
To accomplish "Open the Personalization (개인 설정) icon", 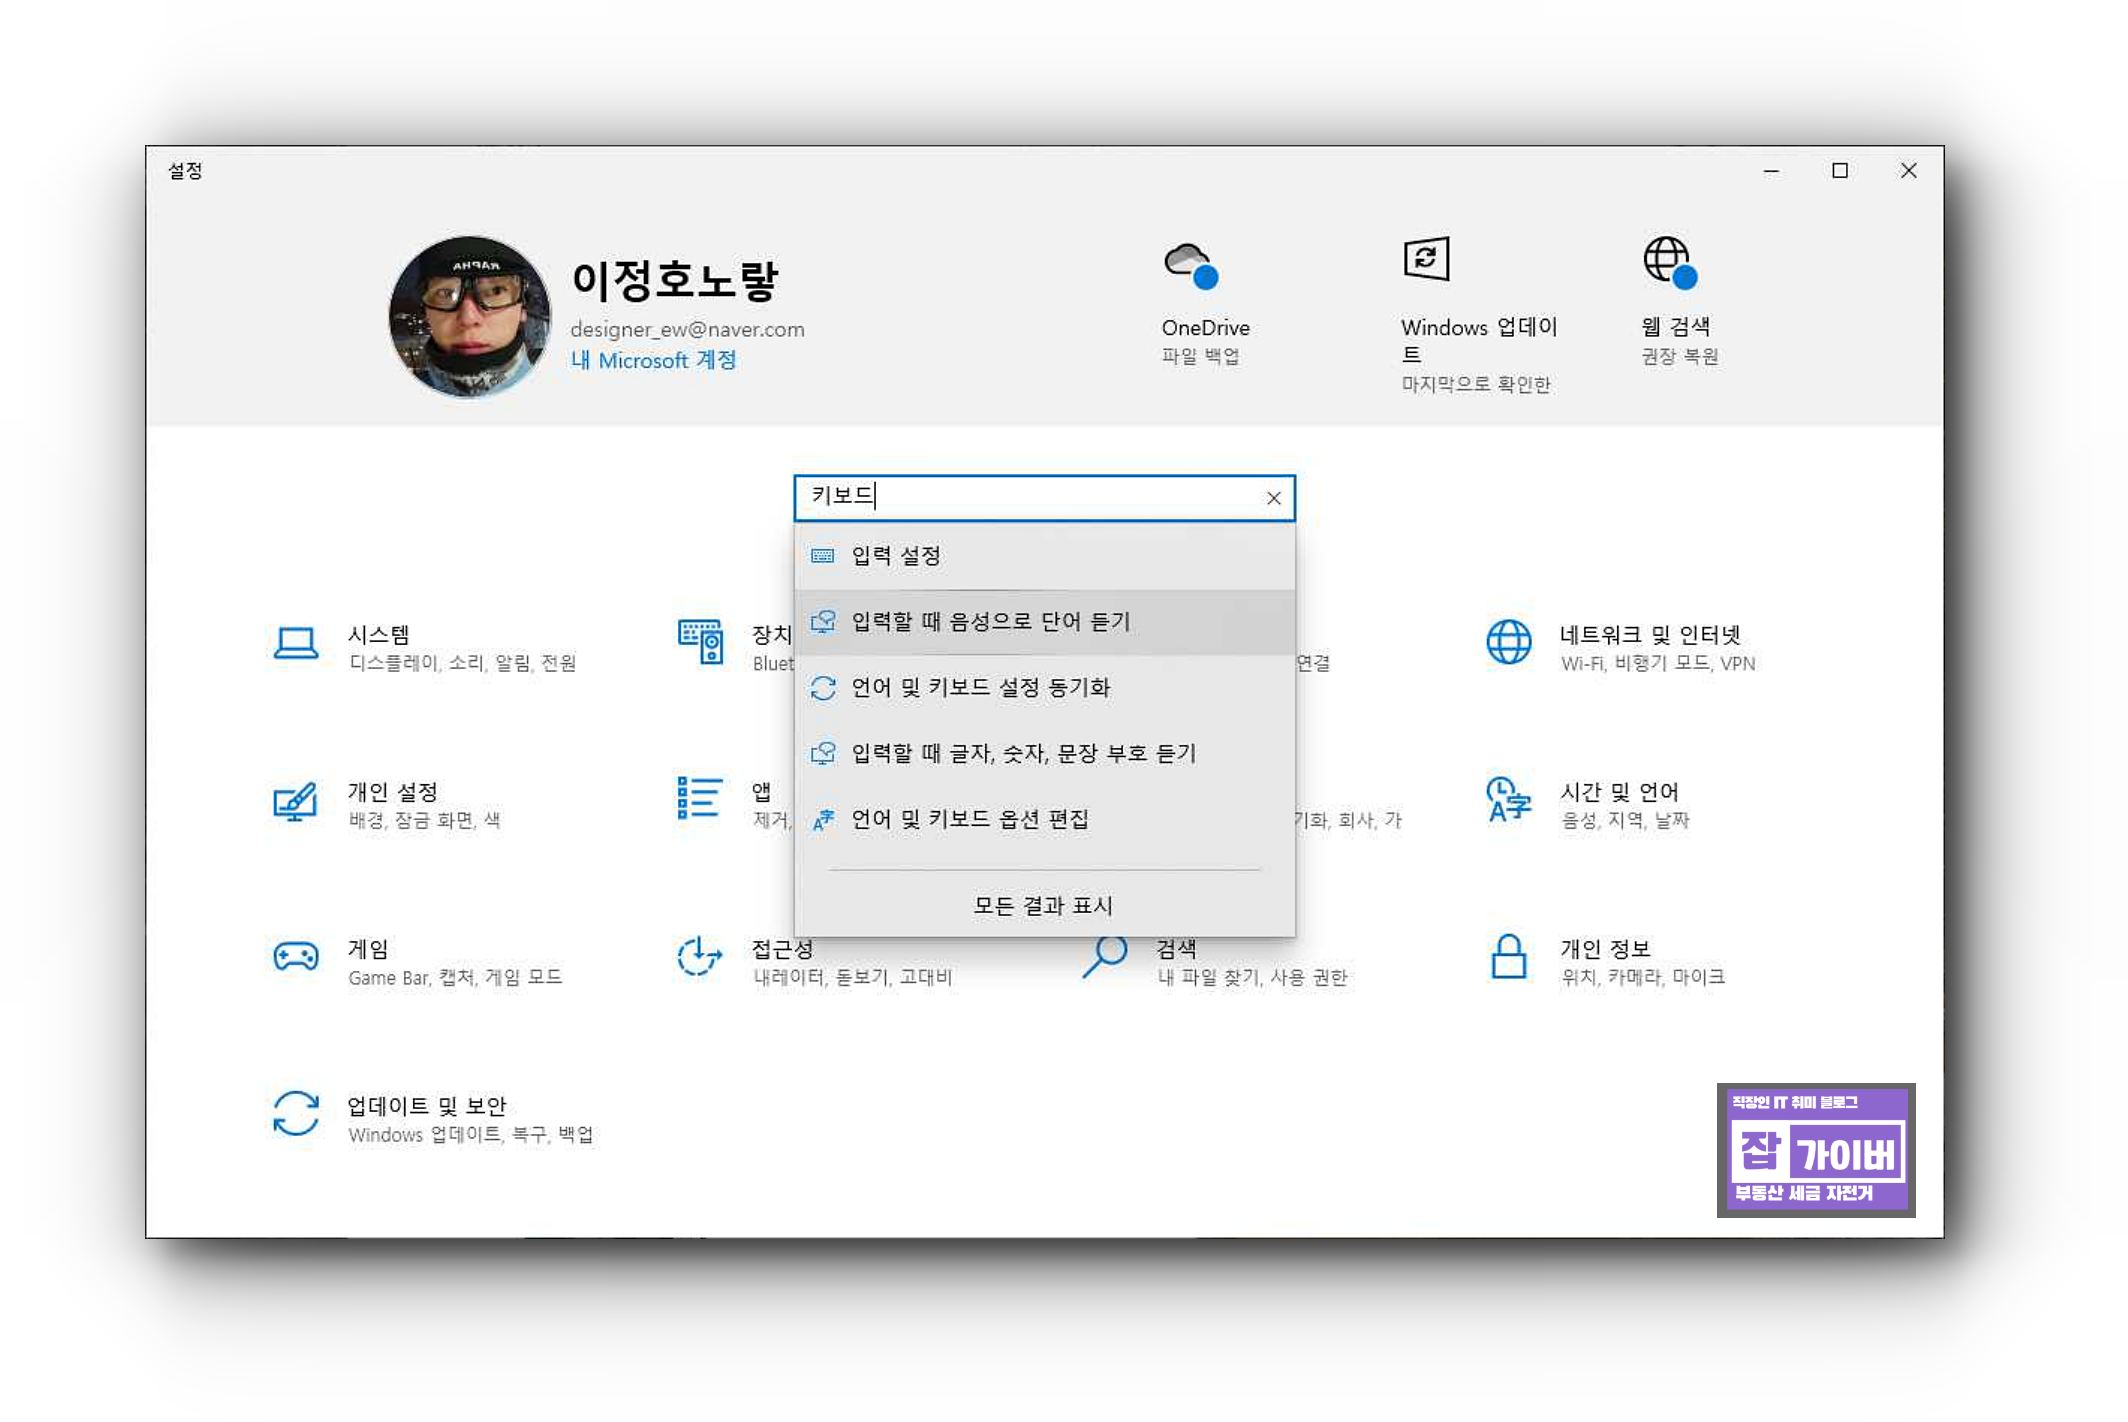I will (296, 801).
